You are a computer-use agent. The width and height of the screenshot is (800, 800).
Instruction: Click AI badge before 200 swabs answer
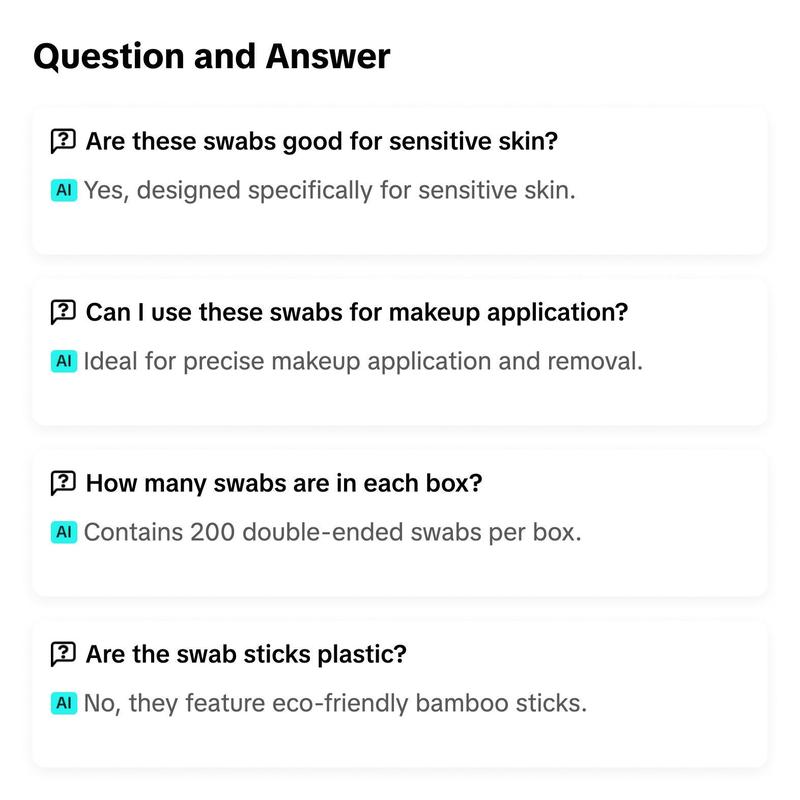click(x=64, y=532)
